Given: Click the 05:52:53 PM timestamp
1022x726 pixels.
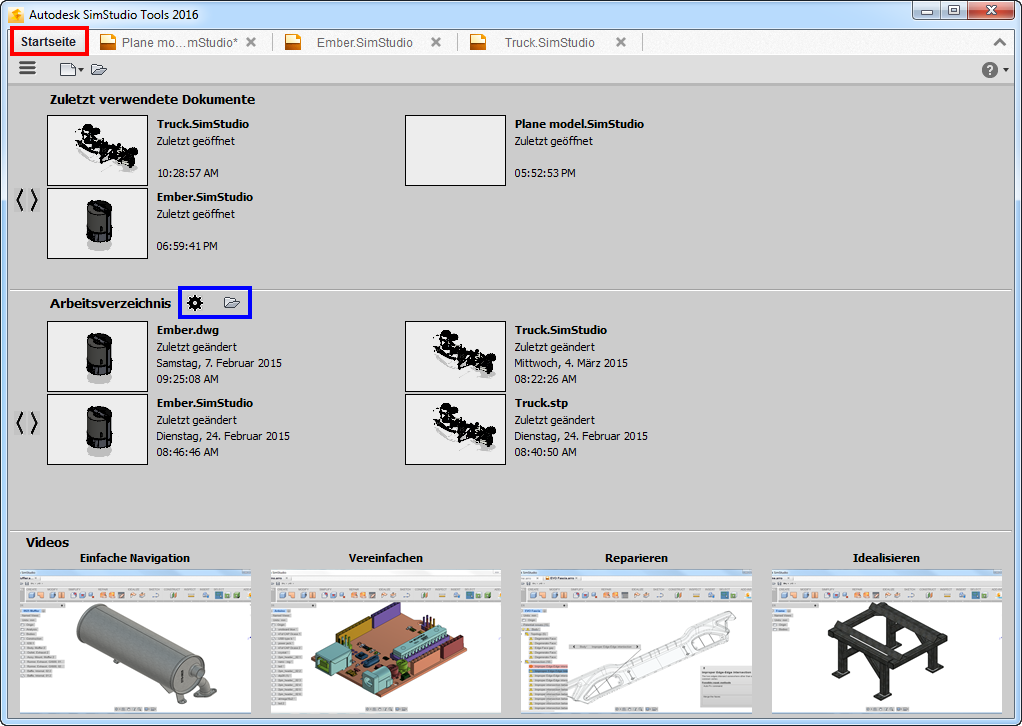Looking at the screenshot, I should point(545,173).
